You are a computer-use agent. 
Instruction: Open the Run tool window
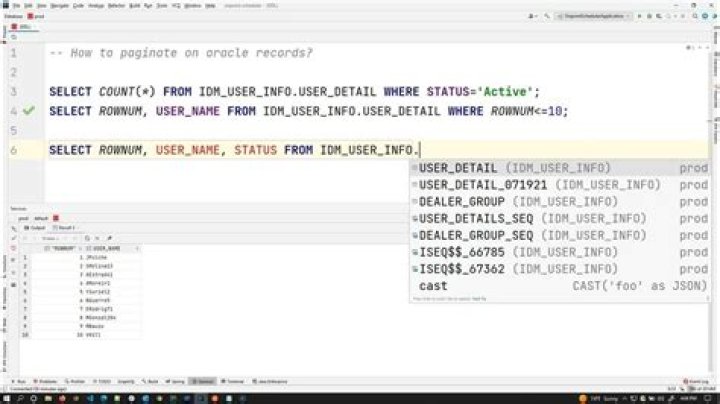click(x=18, y=381)
